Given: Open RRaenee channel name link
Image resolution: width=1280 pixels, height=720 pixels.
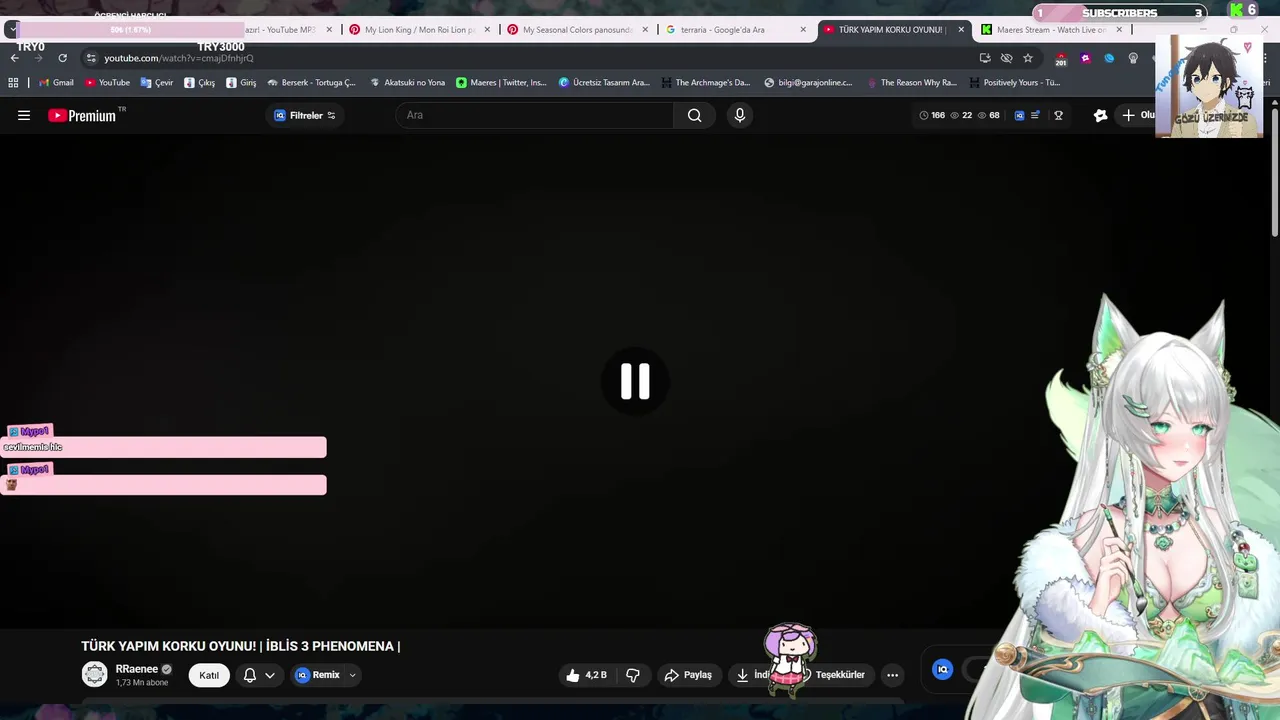Looking at the screenshot, I should (137, 669).
